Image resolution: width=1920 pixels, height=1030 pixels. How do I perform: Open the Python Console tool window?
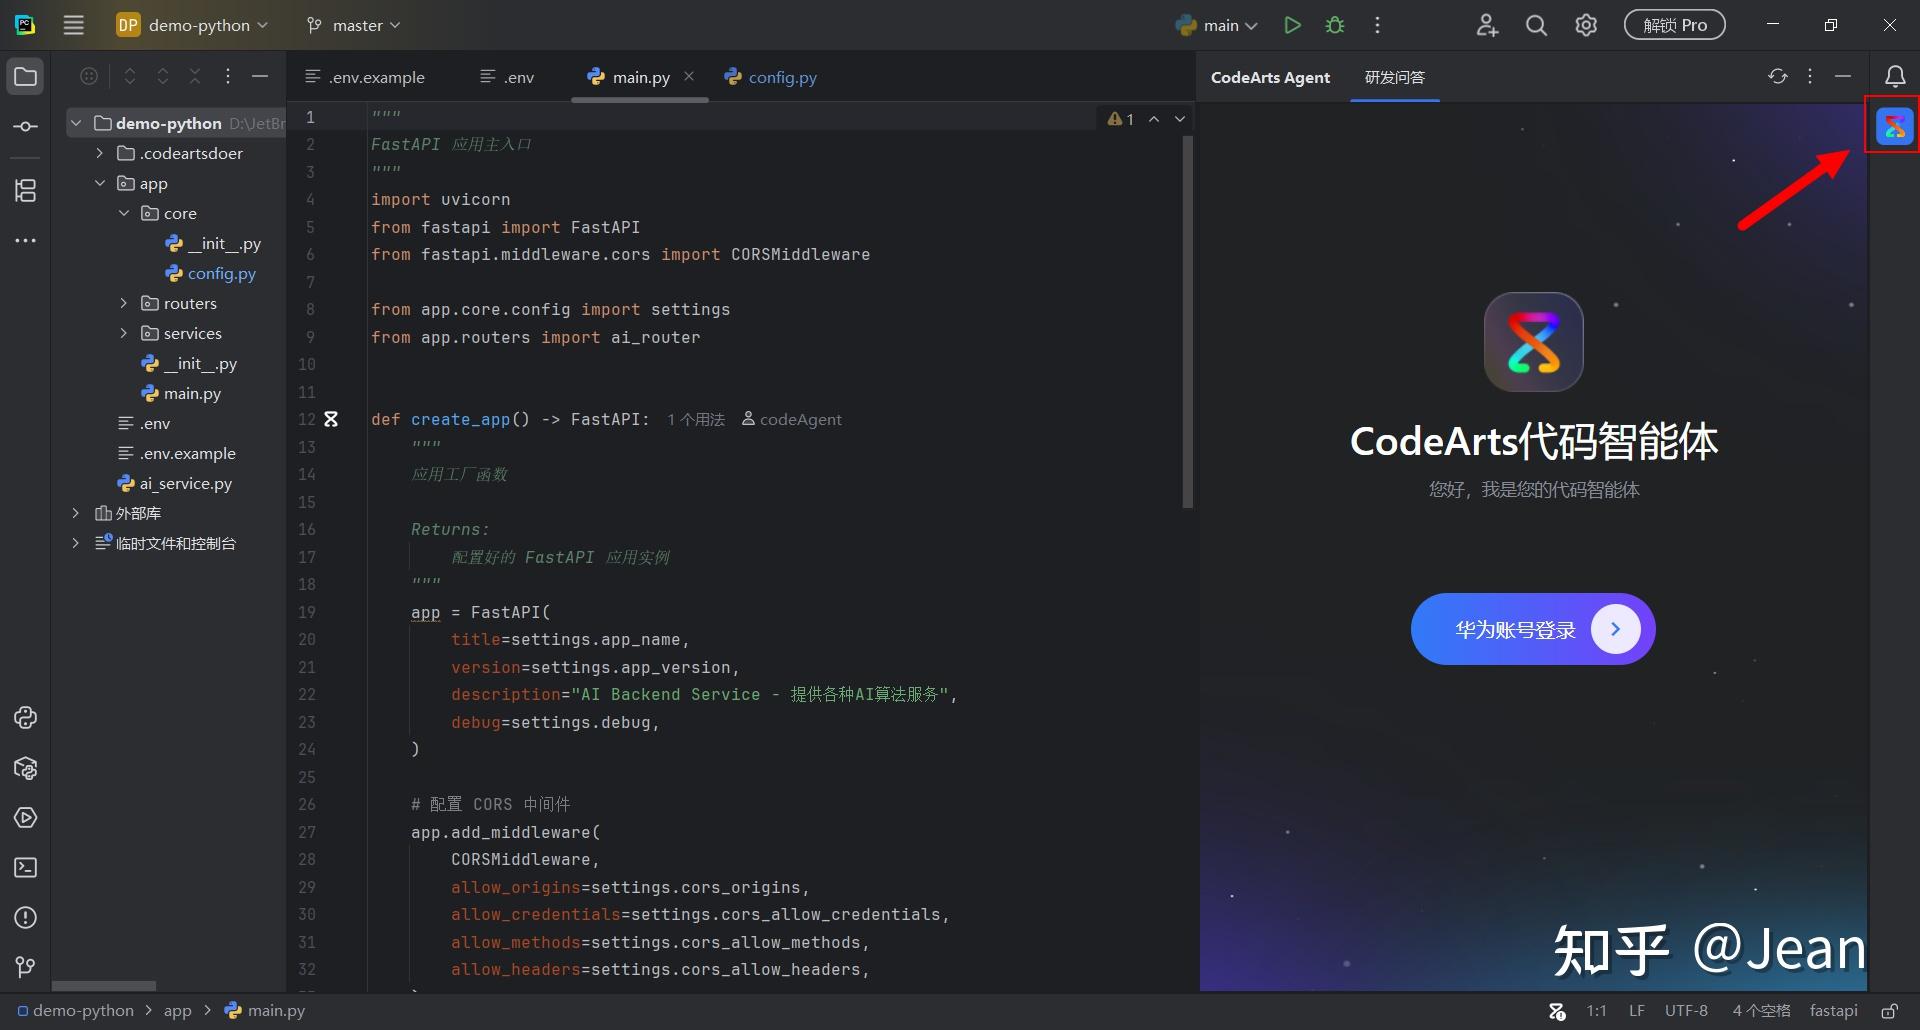(25, 718)
